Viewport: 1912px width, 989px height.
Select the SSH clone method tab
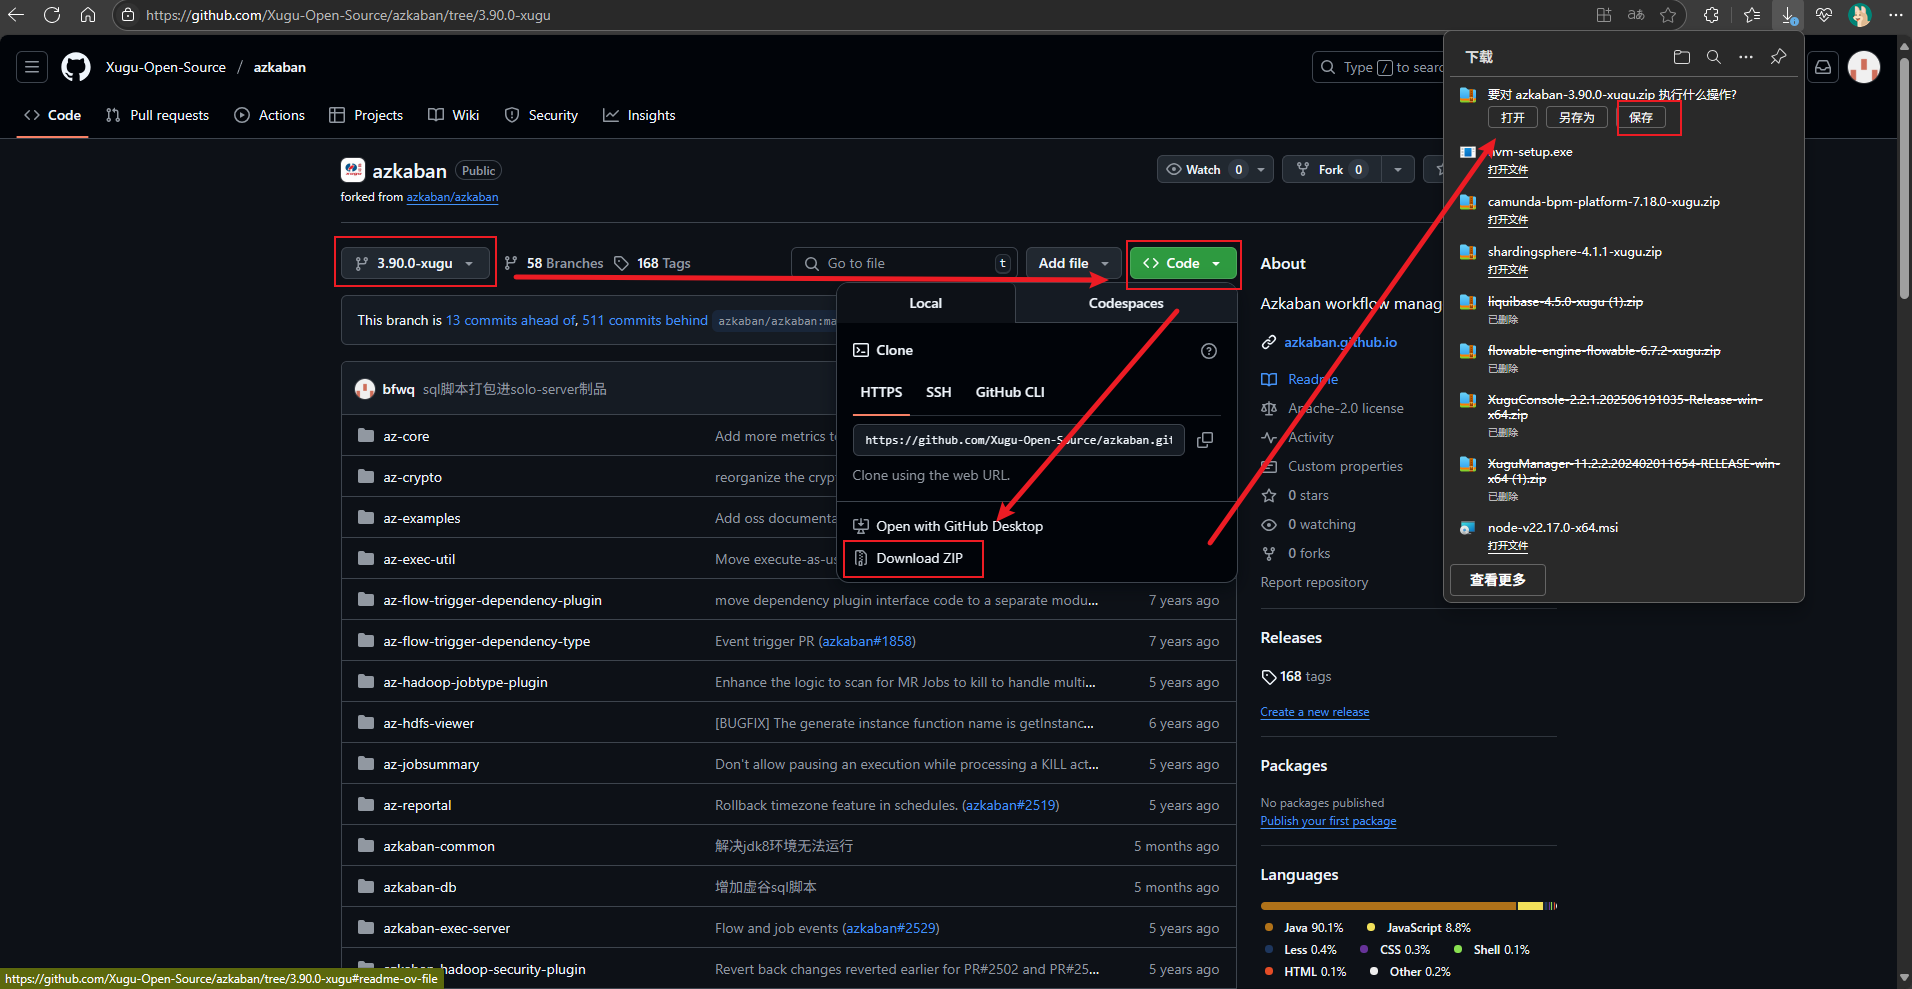(x=938, y=392)
